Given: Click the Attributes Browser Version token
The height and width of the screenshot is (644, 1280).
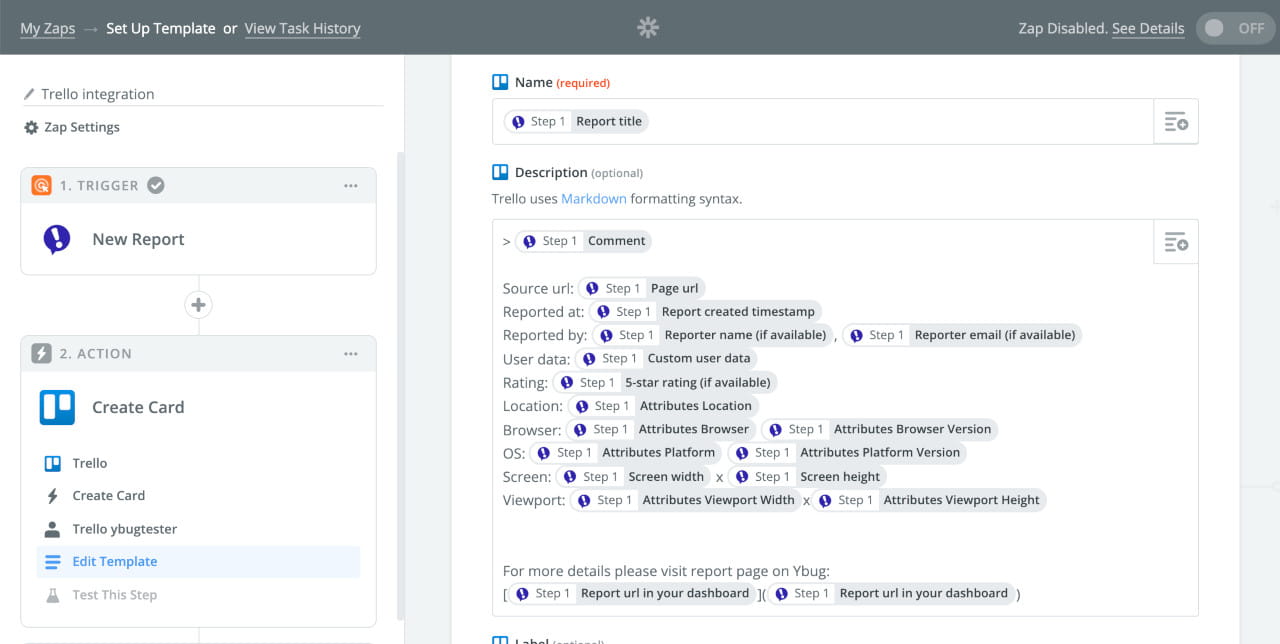Looking at the screenshot, I should [x=880, y=429].
